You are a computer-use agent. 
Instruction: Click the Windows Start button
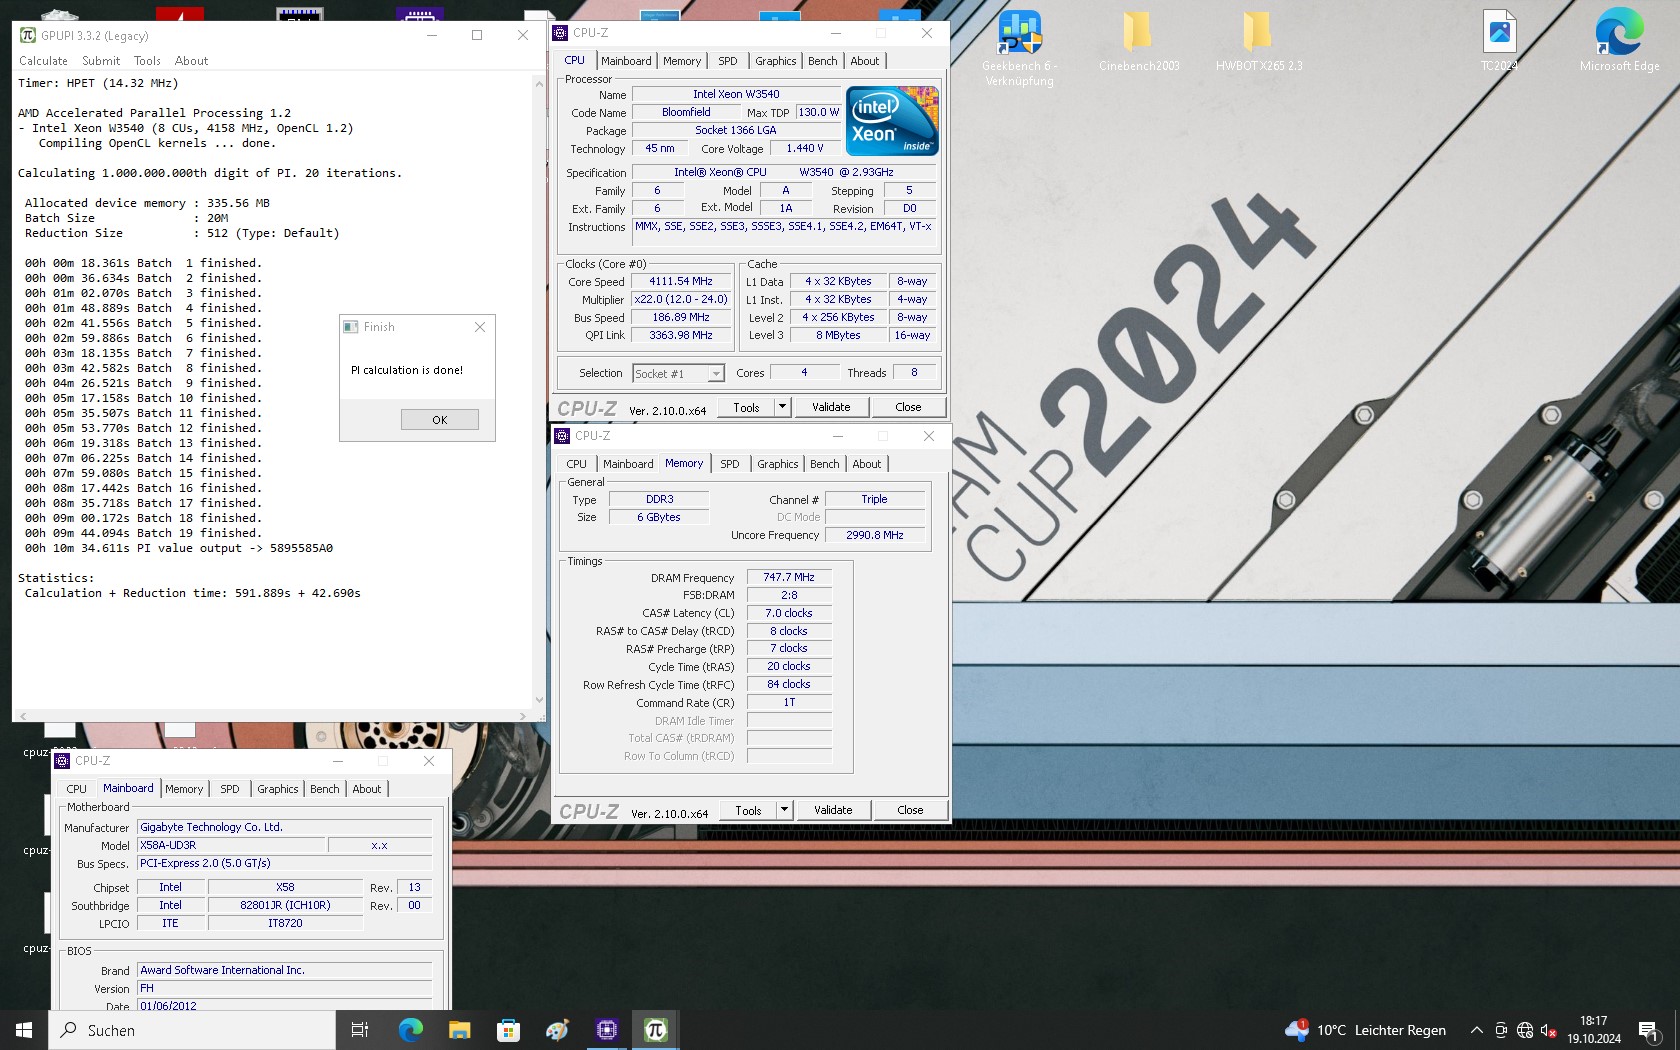coord(24,1030)
